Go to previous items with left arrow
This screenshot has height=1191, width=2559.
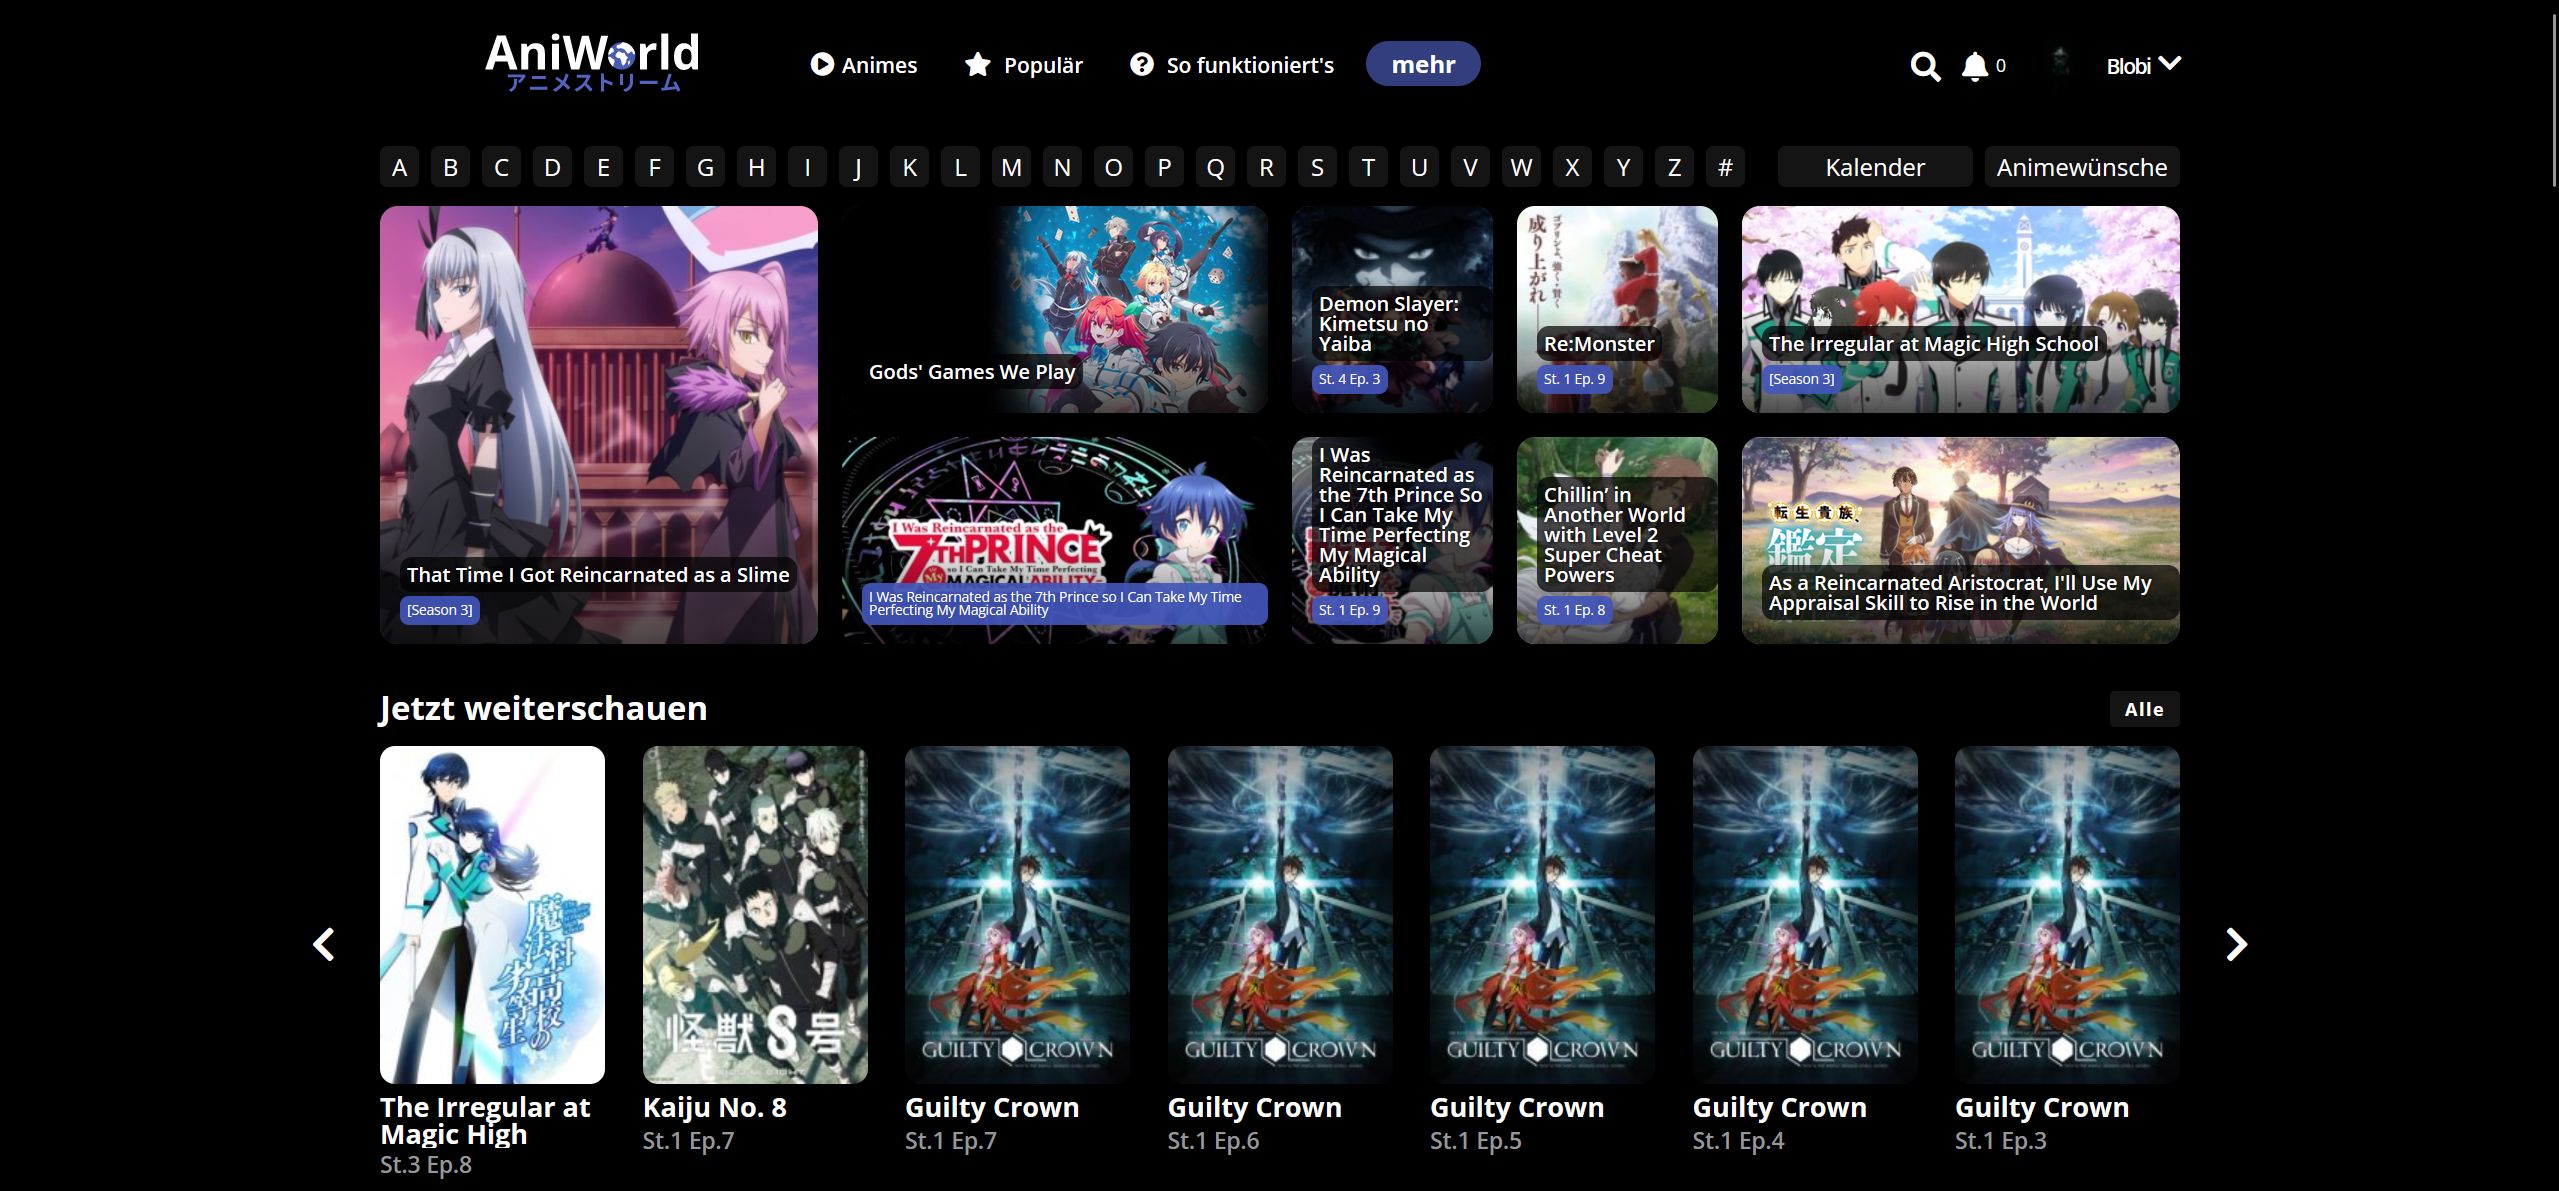[x=324, y=944]
